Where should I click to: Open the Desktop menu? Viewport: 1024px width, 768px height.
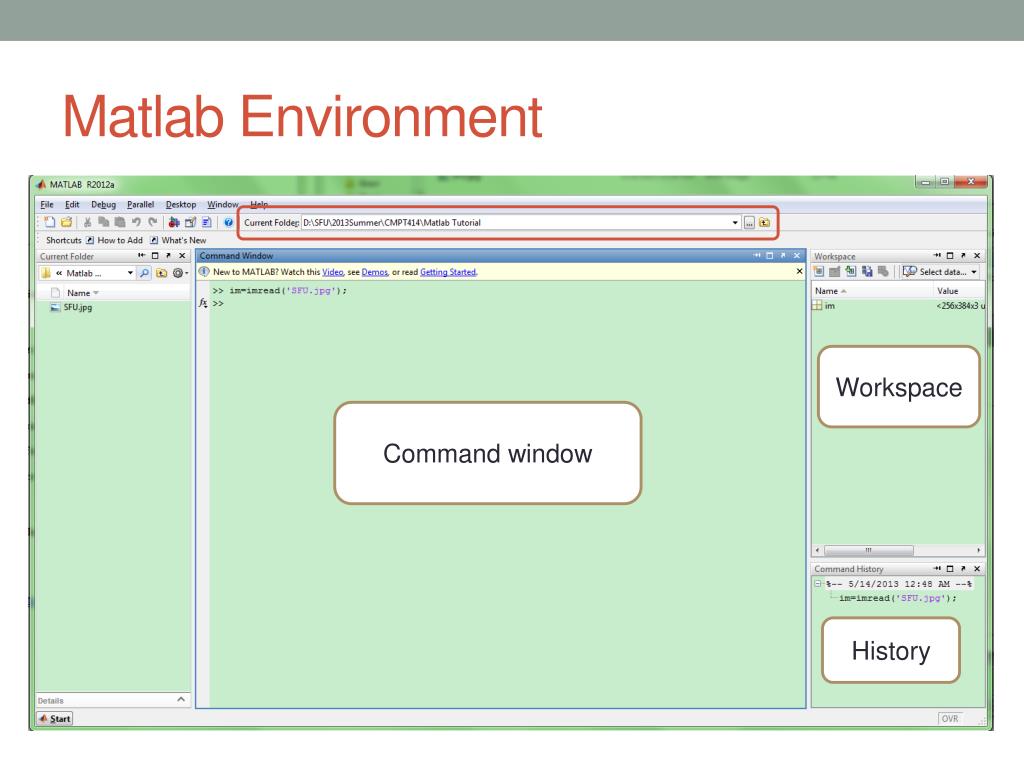click(181, 204)
